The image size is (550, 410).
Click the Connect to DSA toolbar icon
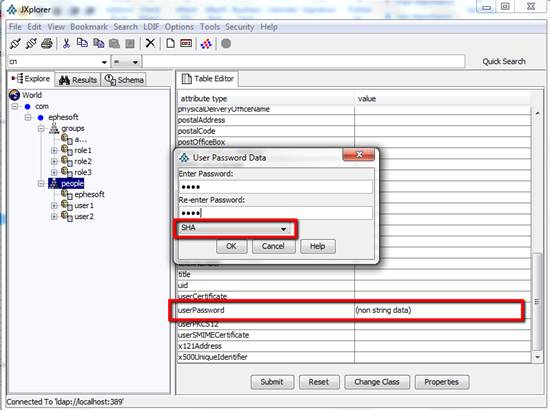(x=15, y=43)
